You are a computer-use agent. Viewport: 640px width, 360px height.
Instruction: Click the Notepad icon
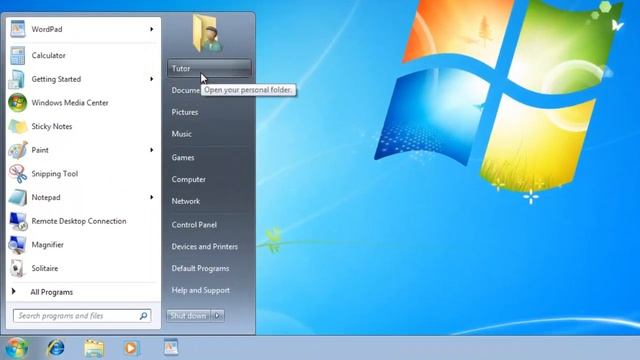click(x=18, y=198)
